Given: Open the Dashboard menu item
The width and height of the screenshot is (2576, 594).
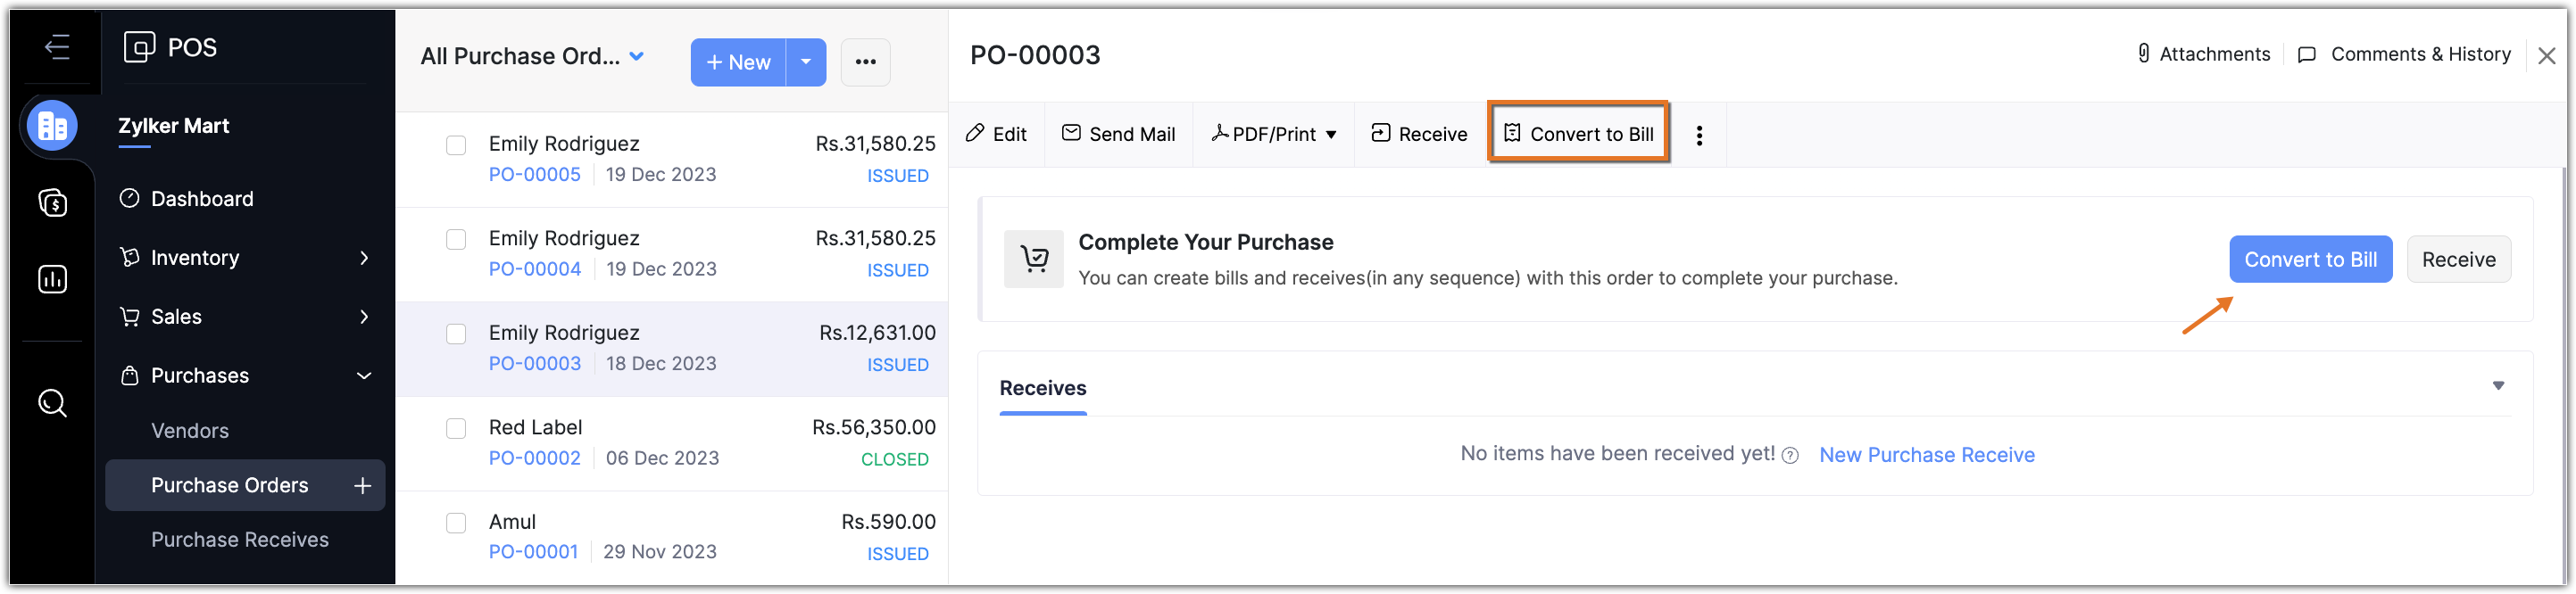Looking at the screenshot, I should (202, 199).
